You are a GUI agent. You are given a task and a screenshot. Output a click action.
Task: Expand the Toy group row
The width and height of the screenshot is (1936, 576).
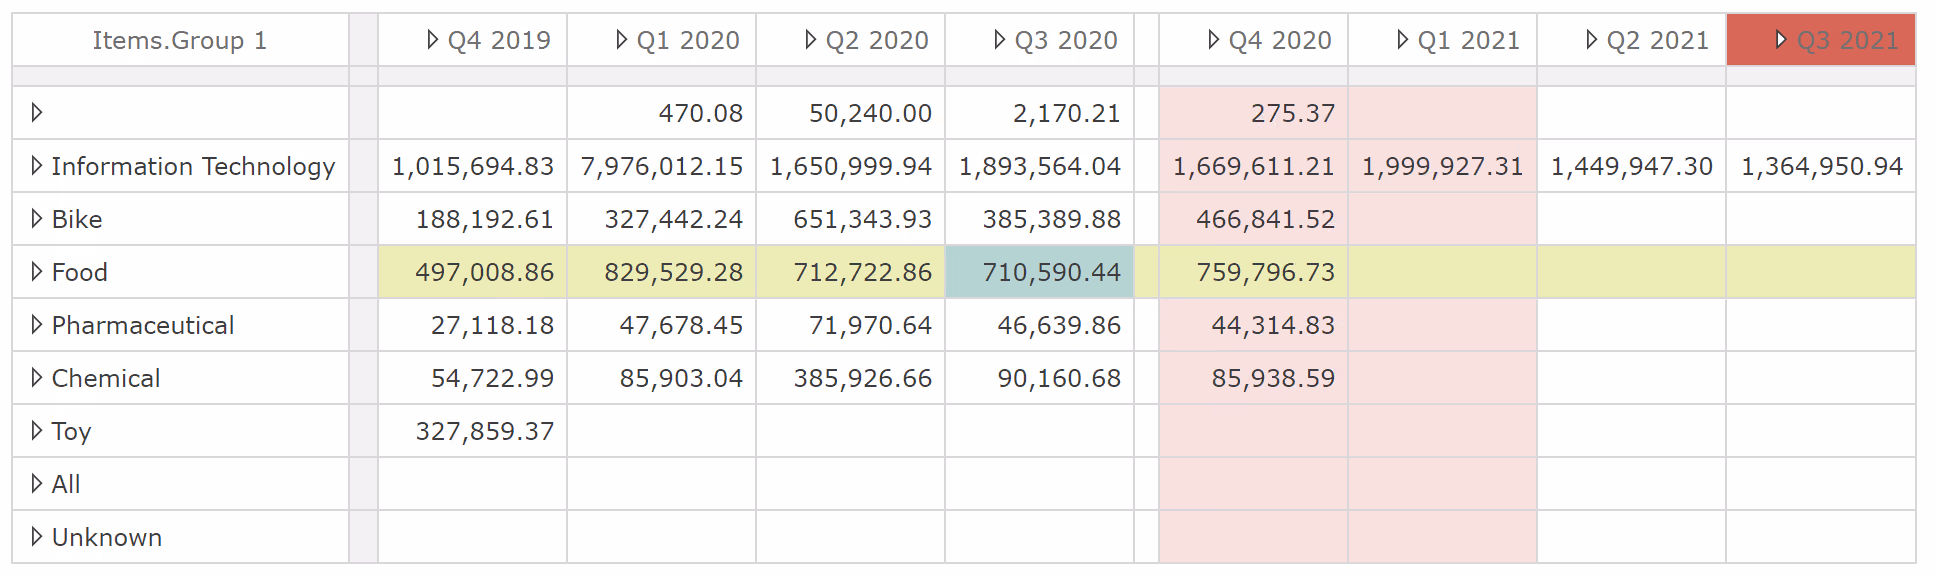37,431
